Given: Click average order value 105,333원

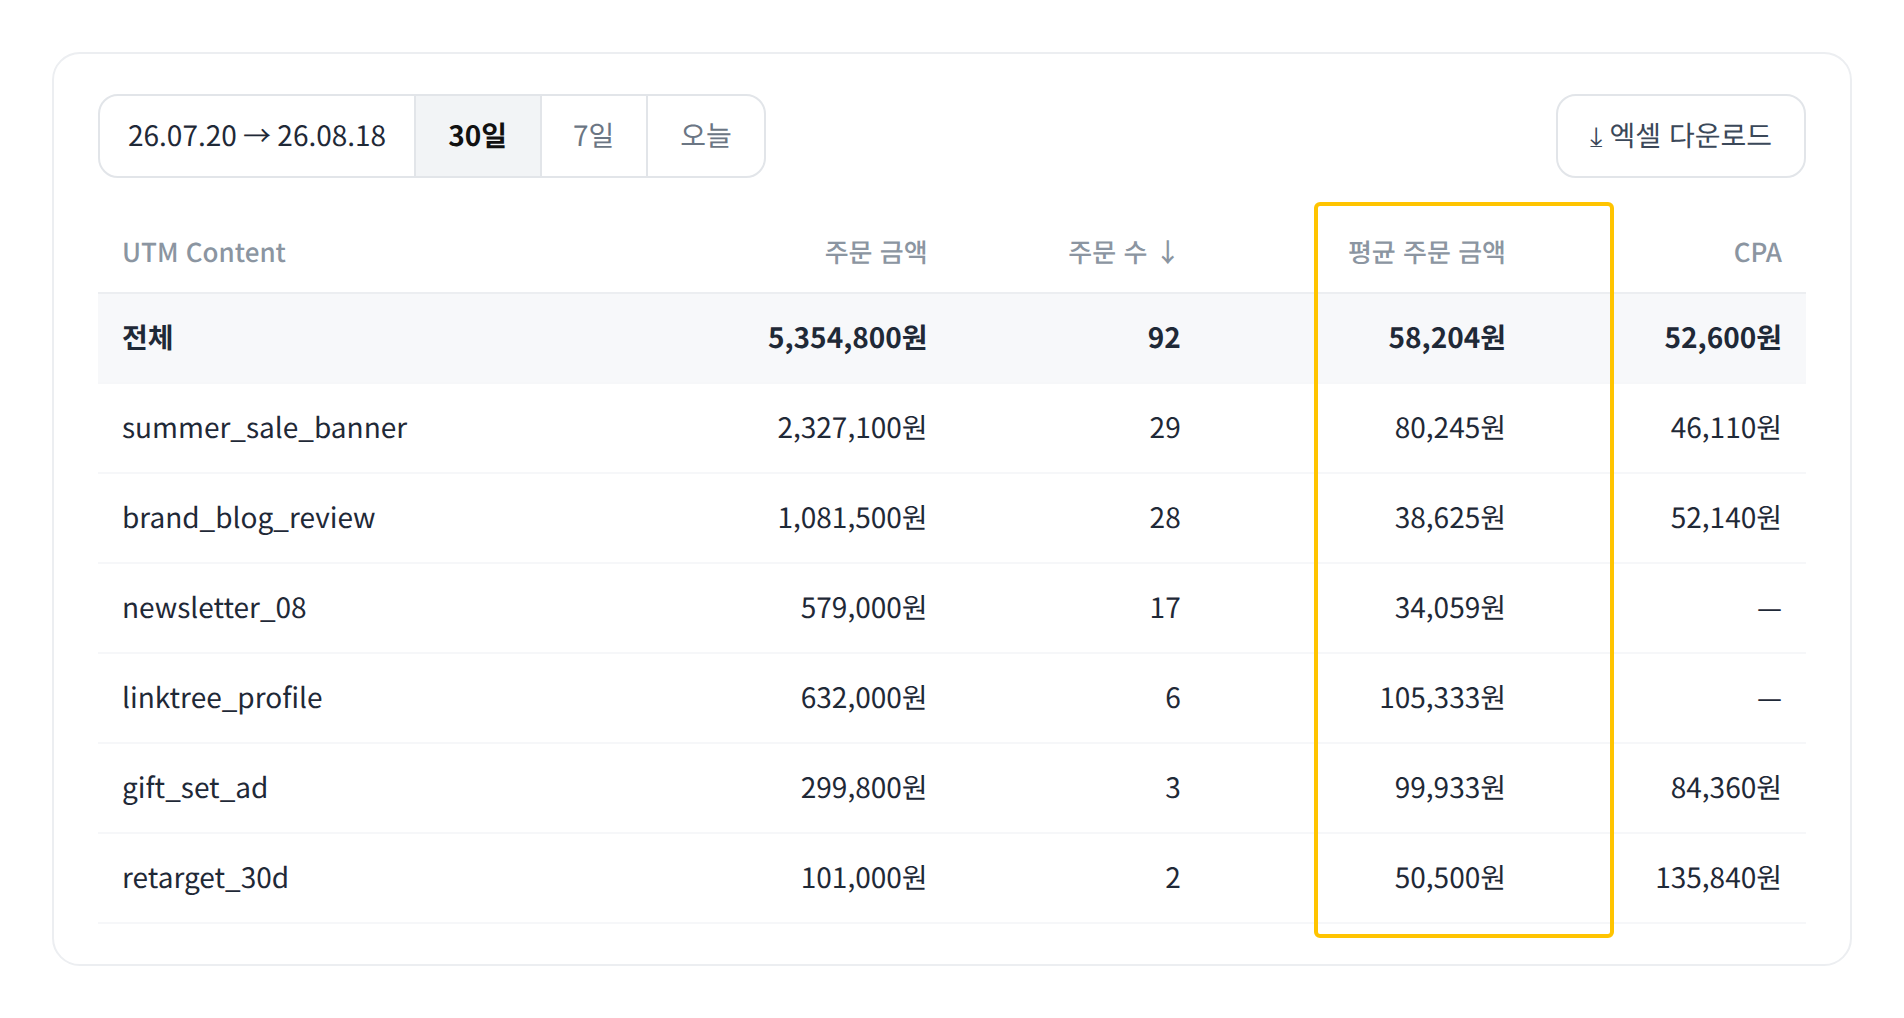Looking at the screenshot, I should click(x=1442, y=698).
